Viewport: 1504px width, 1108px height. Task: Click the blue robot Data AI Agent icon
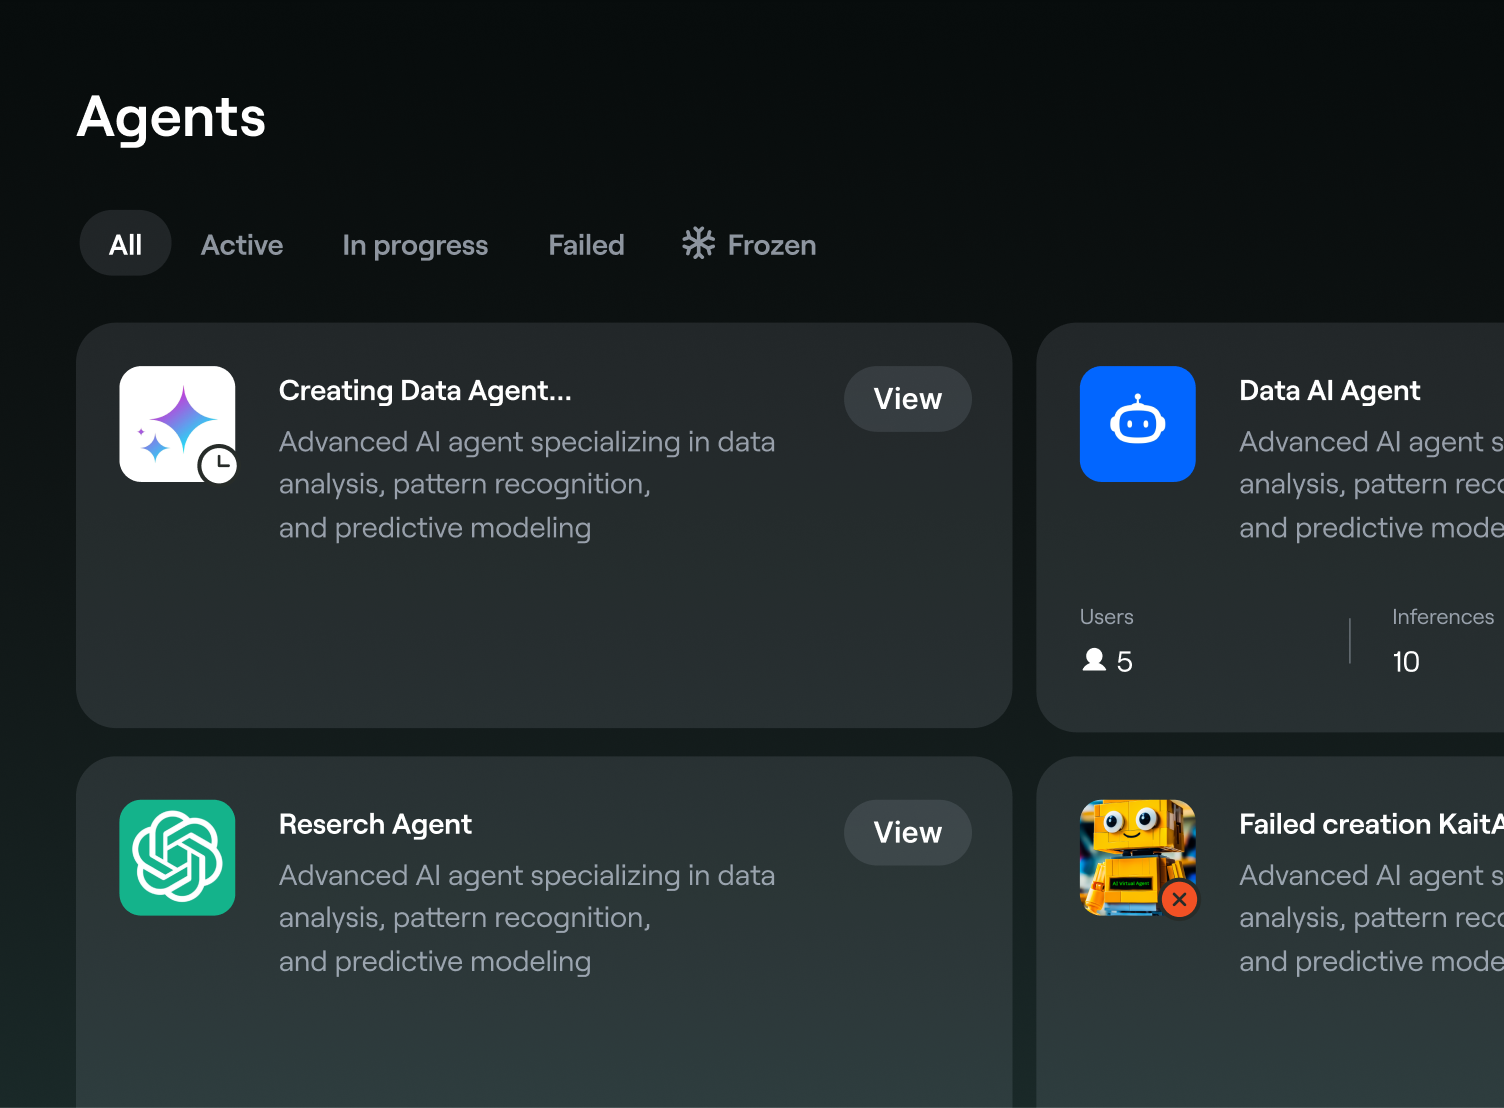pos(1137,424)
